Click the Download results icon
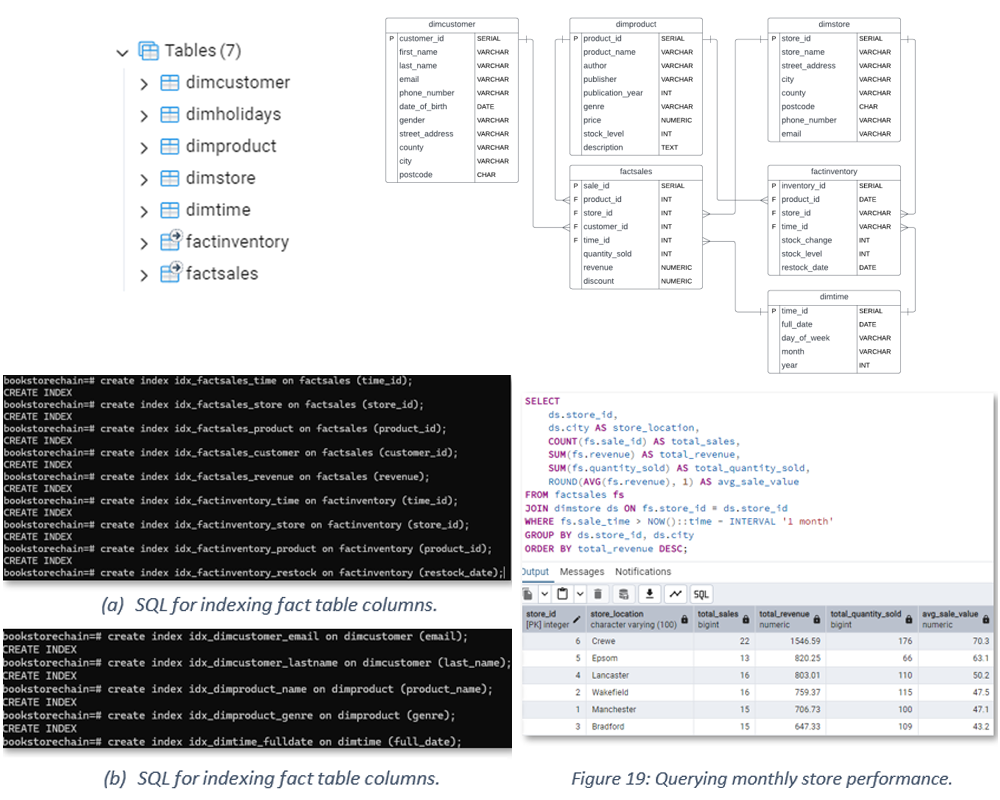 tap(649, 595)
